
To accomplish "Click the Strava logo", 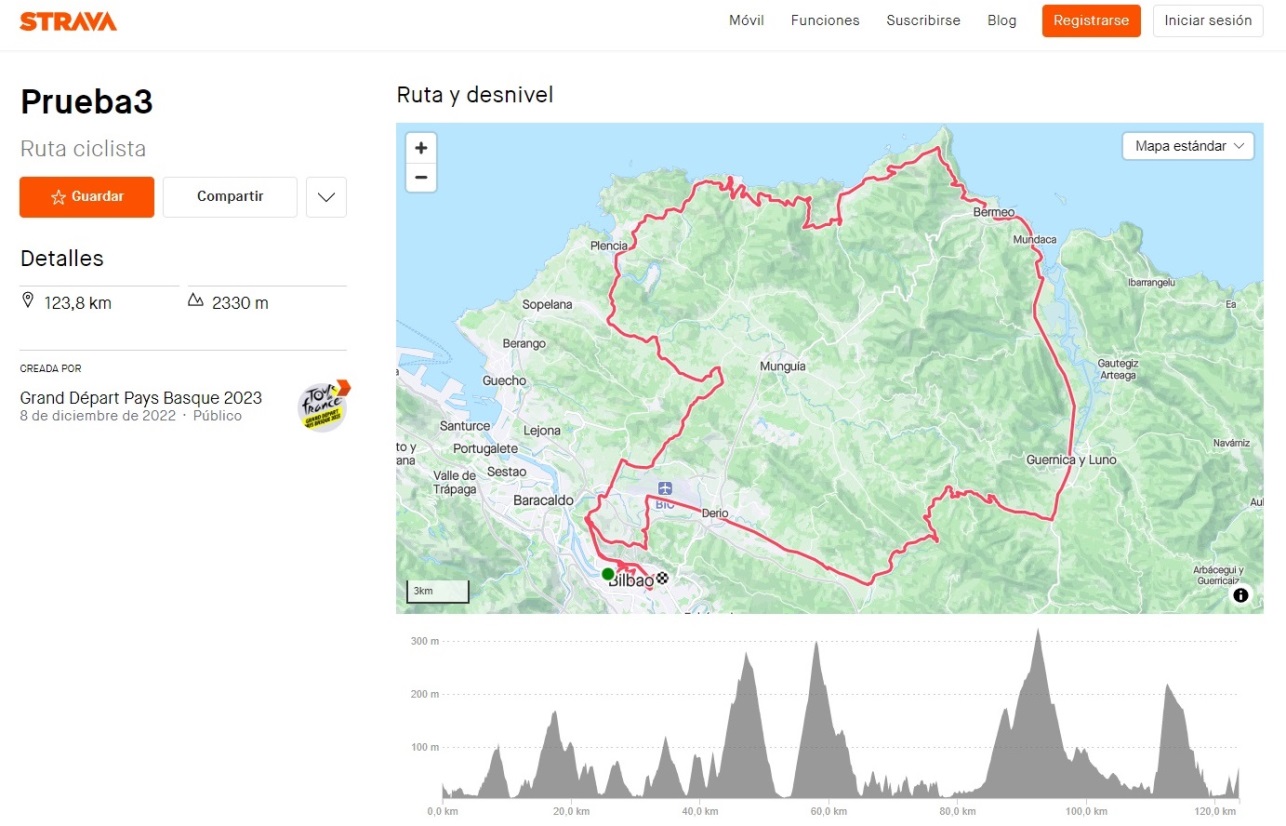I will (68, 21).
